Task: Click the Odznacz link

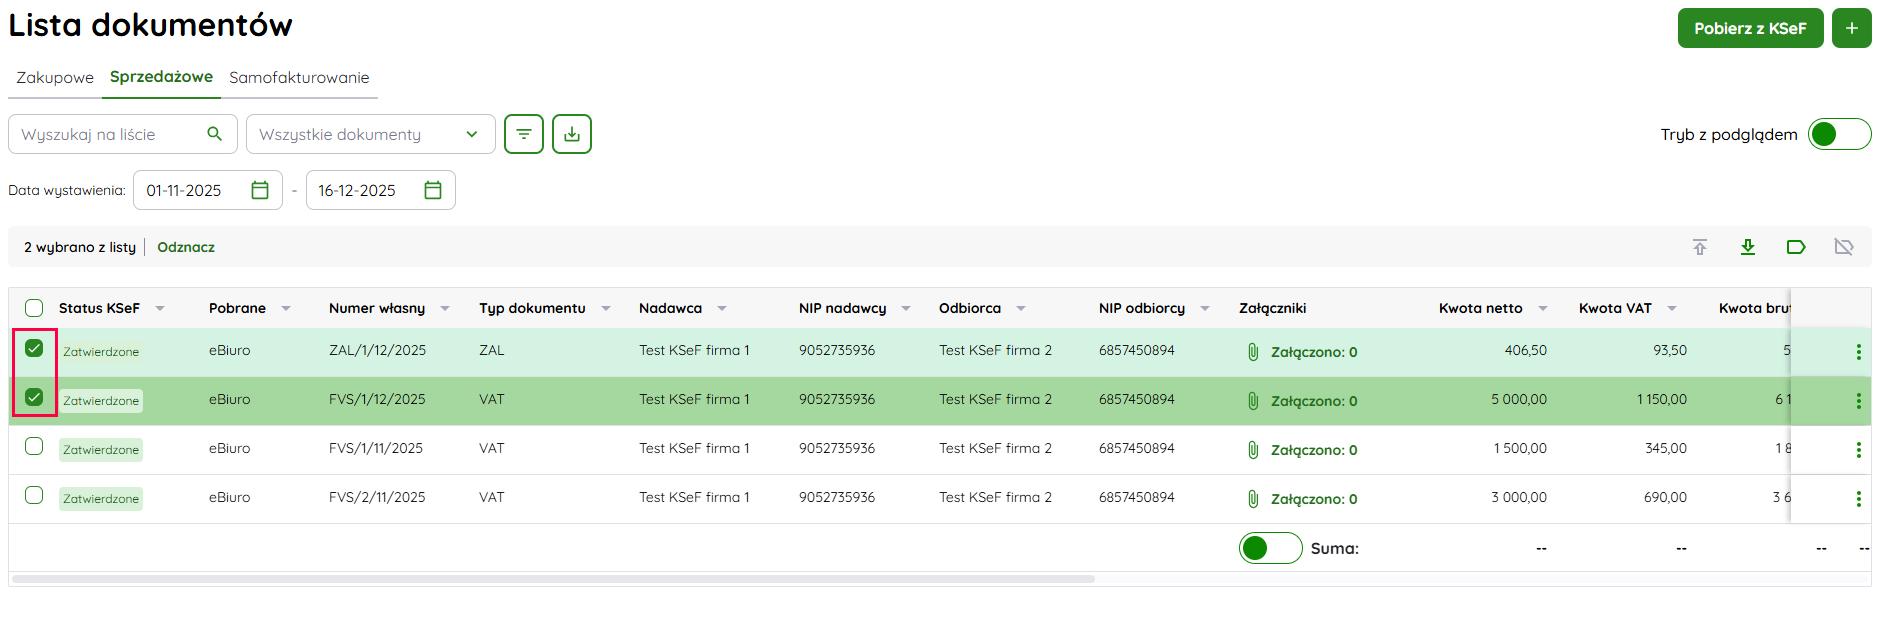Action: [186, 247]
